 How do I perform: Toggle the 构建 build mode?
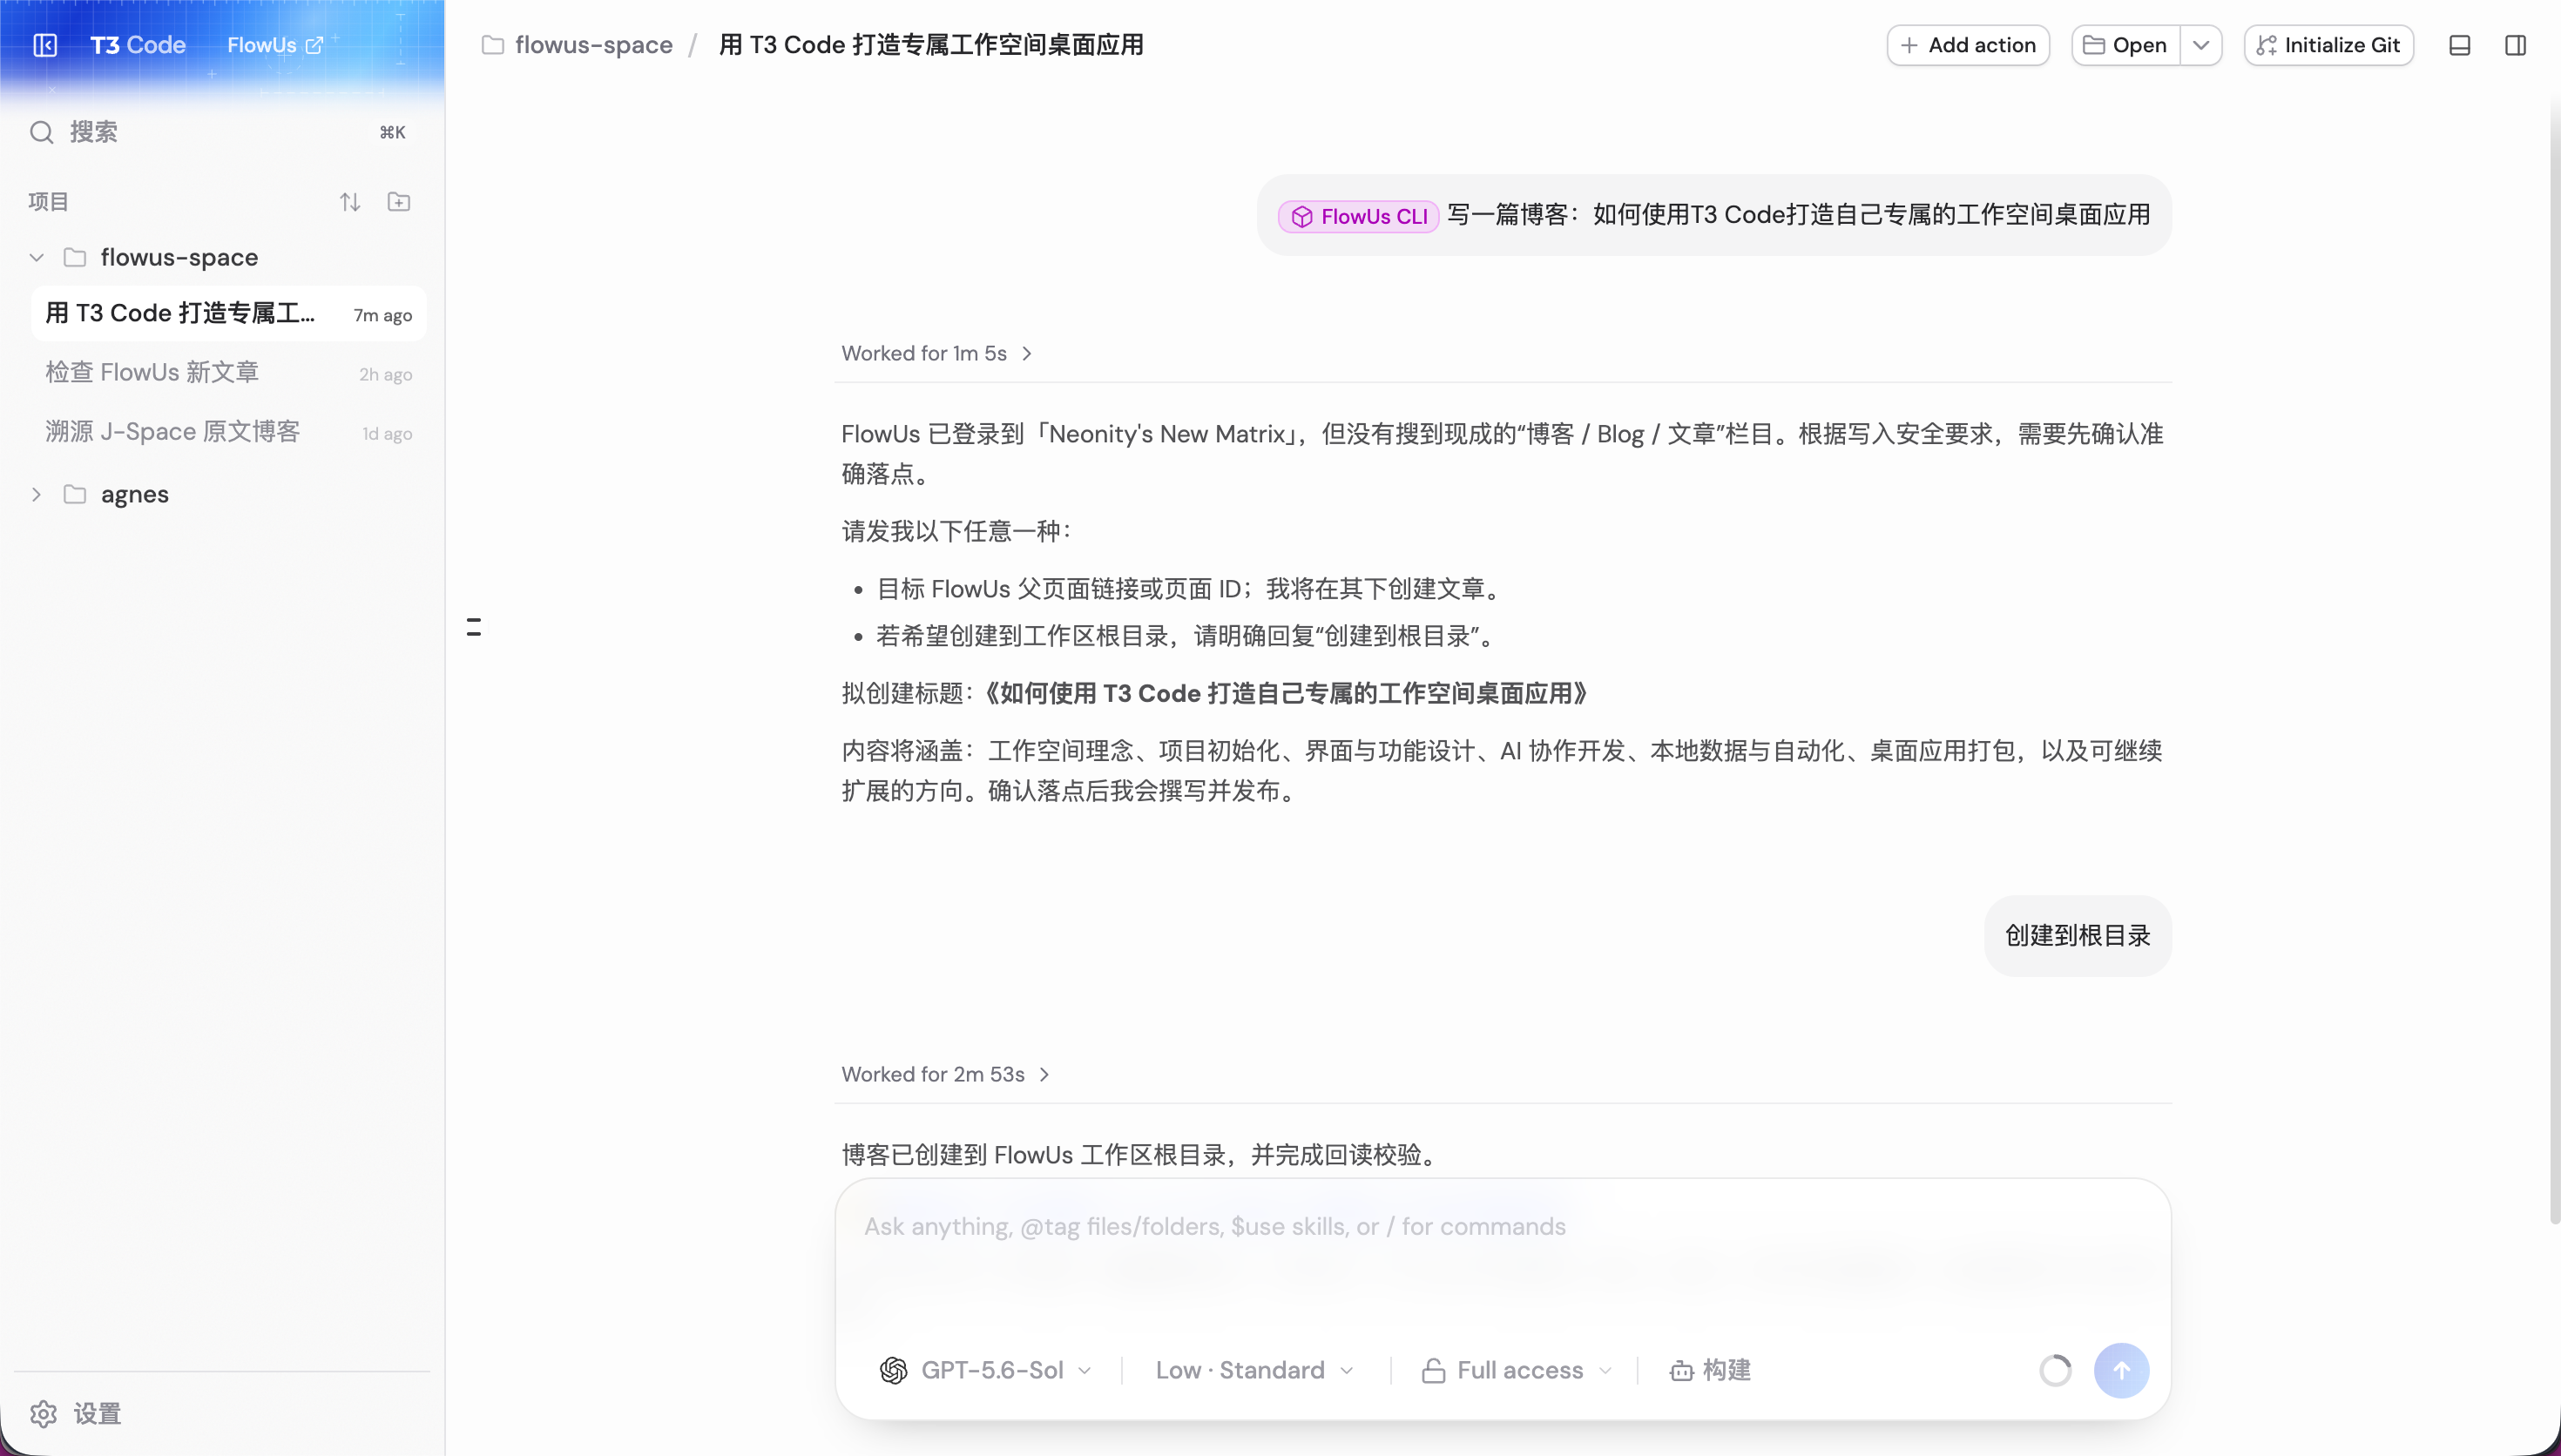coord(1710,1370)
